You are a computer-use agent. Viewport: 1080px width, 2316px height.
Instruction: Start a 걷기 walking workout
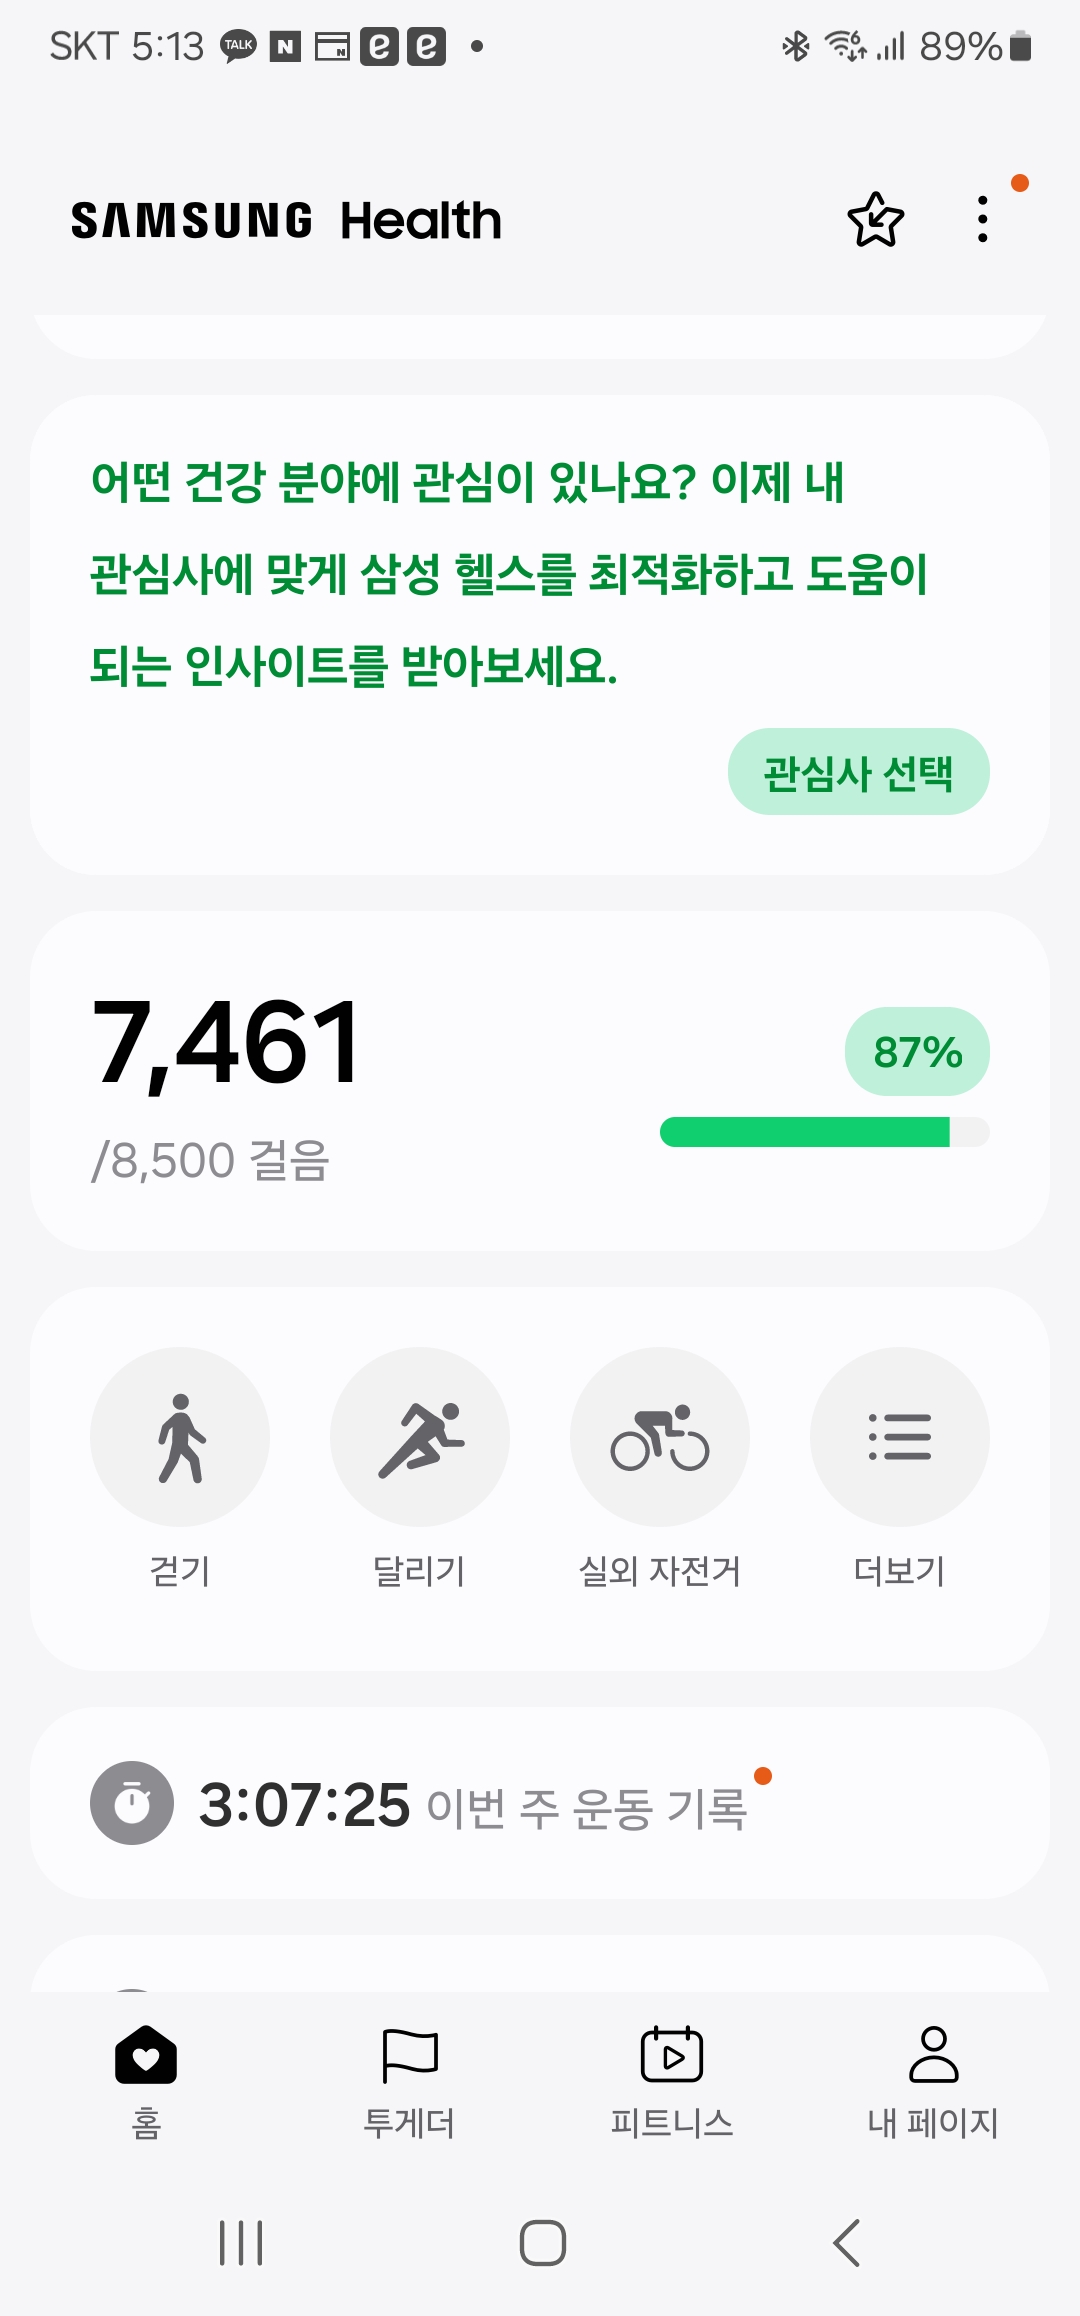coord(180,1437)
